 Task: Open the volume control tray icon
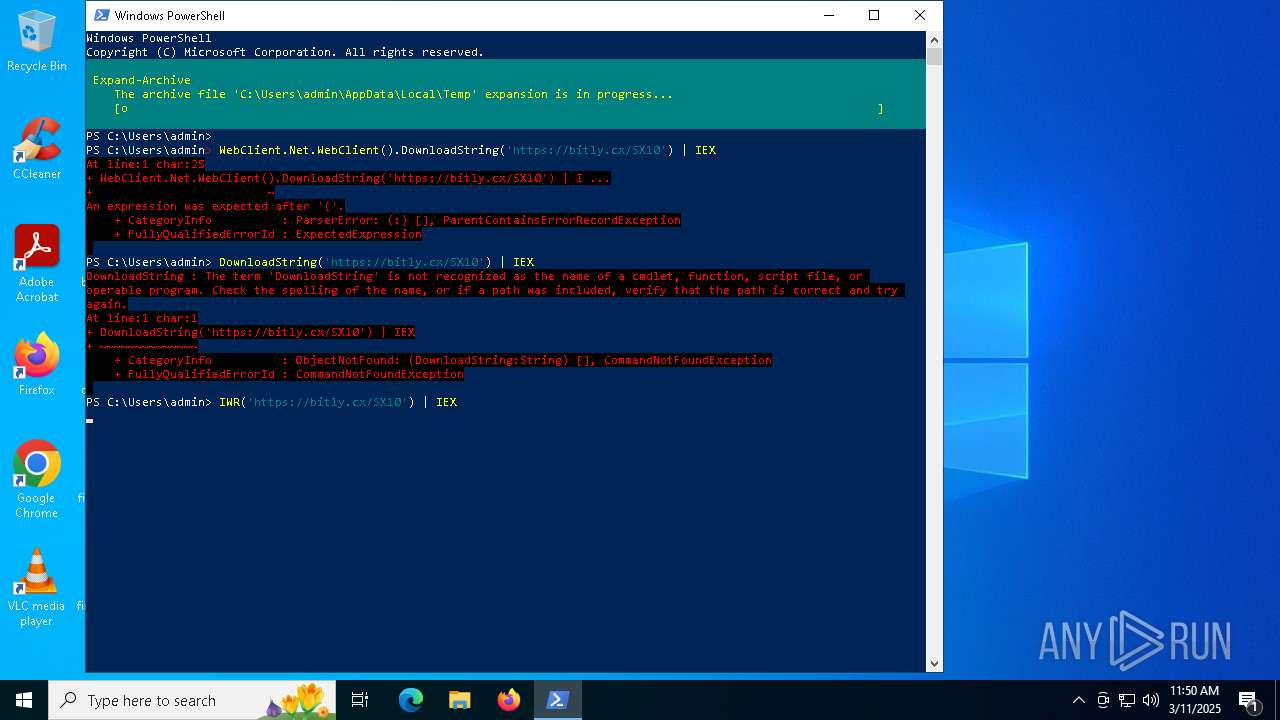(1151, 700)
